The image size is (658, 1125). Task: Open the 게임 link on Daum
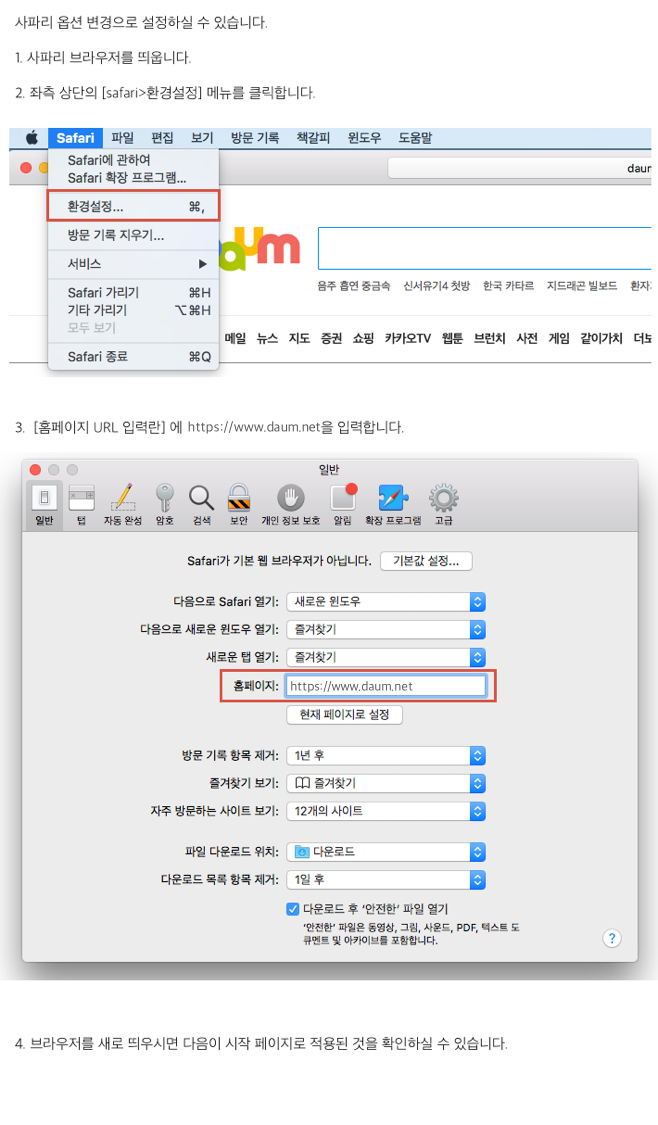(559, 339)
